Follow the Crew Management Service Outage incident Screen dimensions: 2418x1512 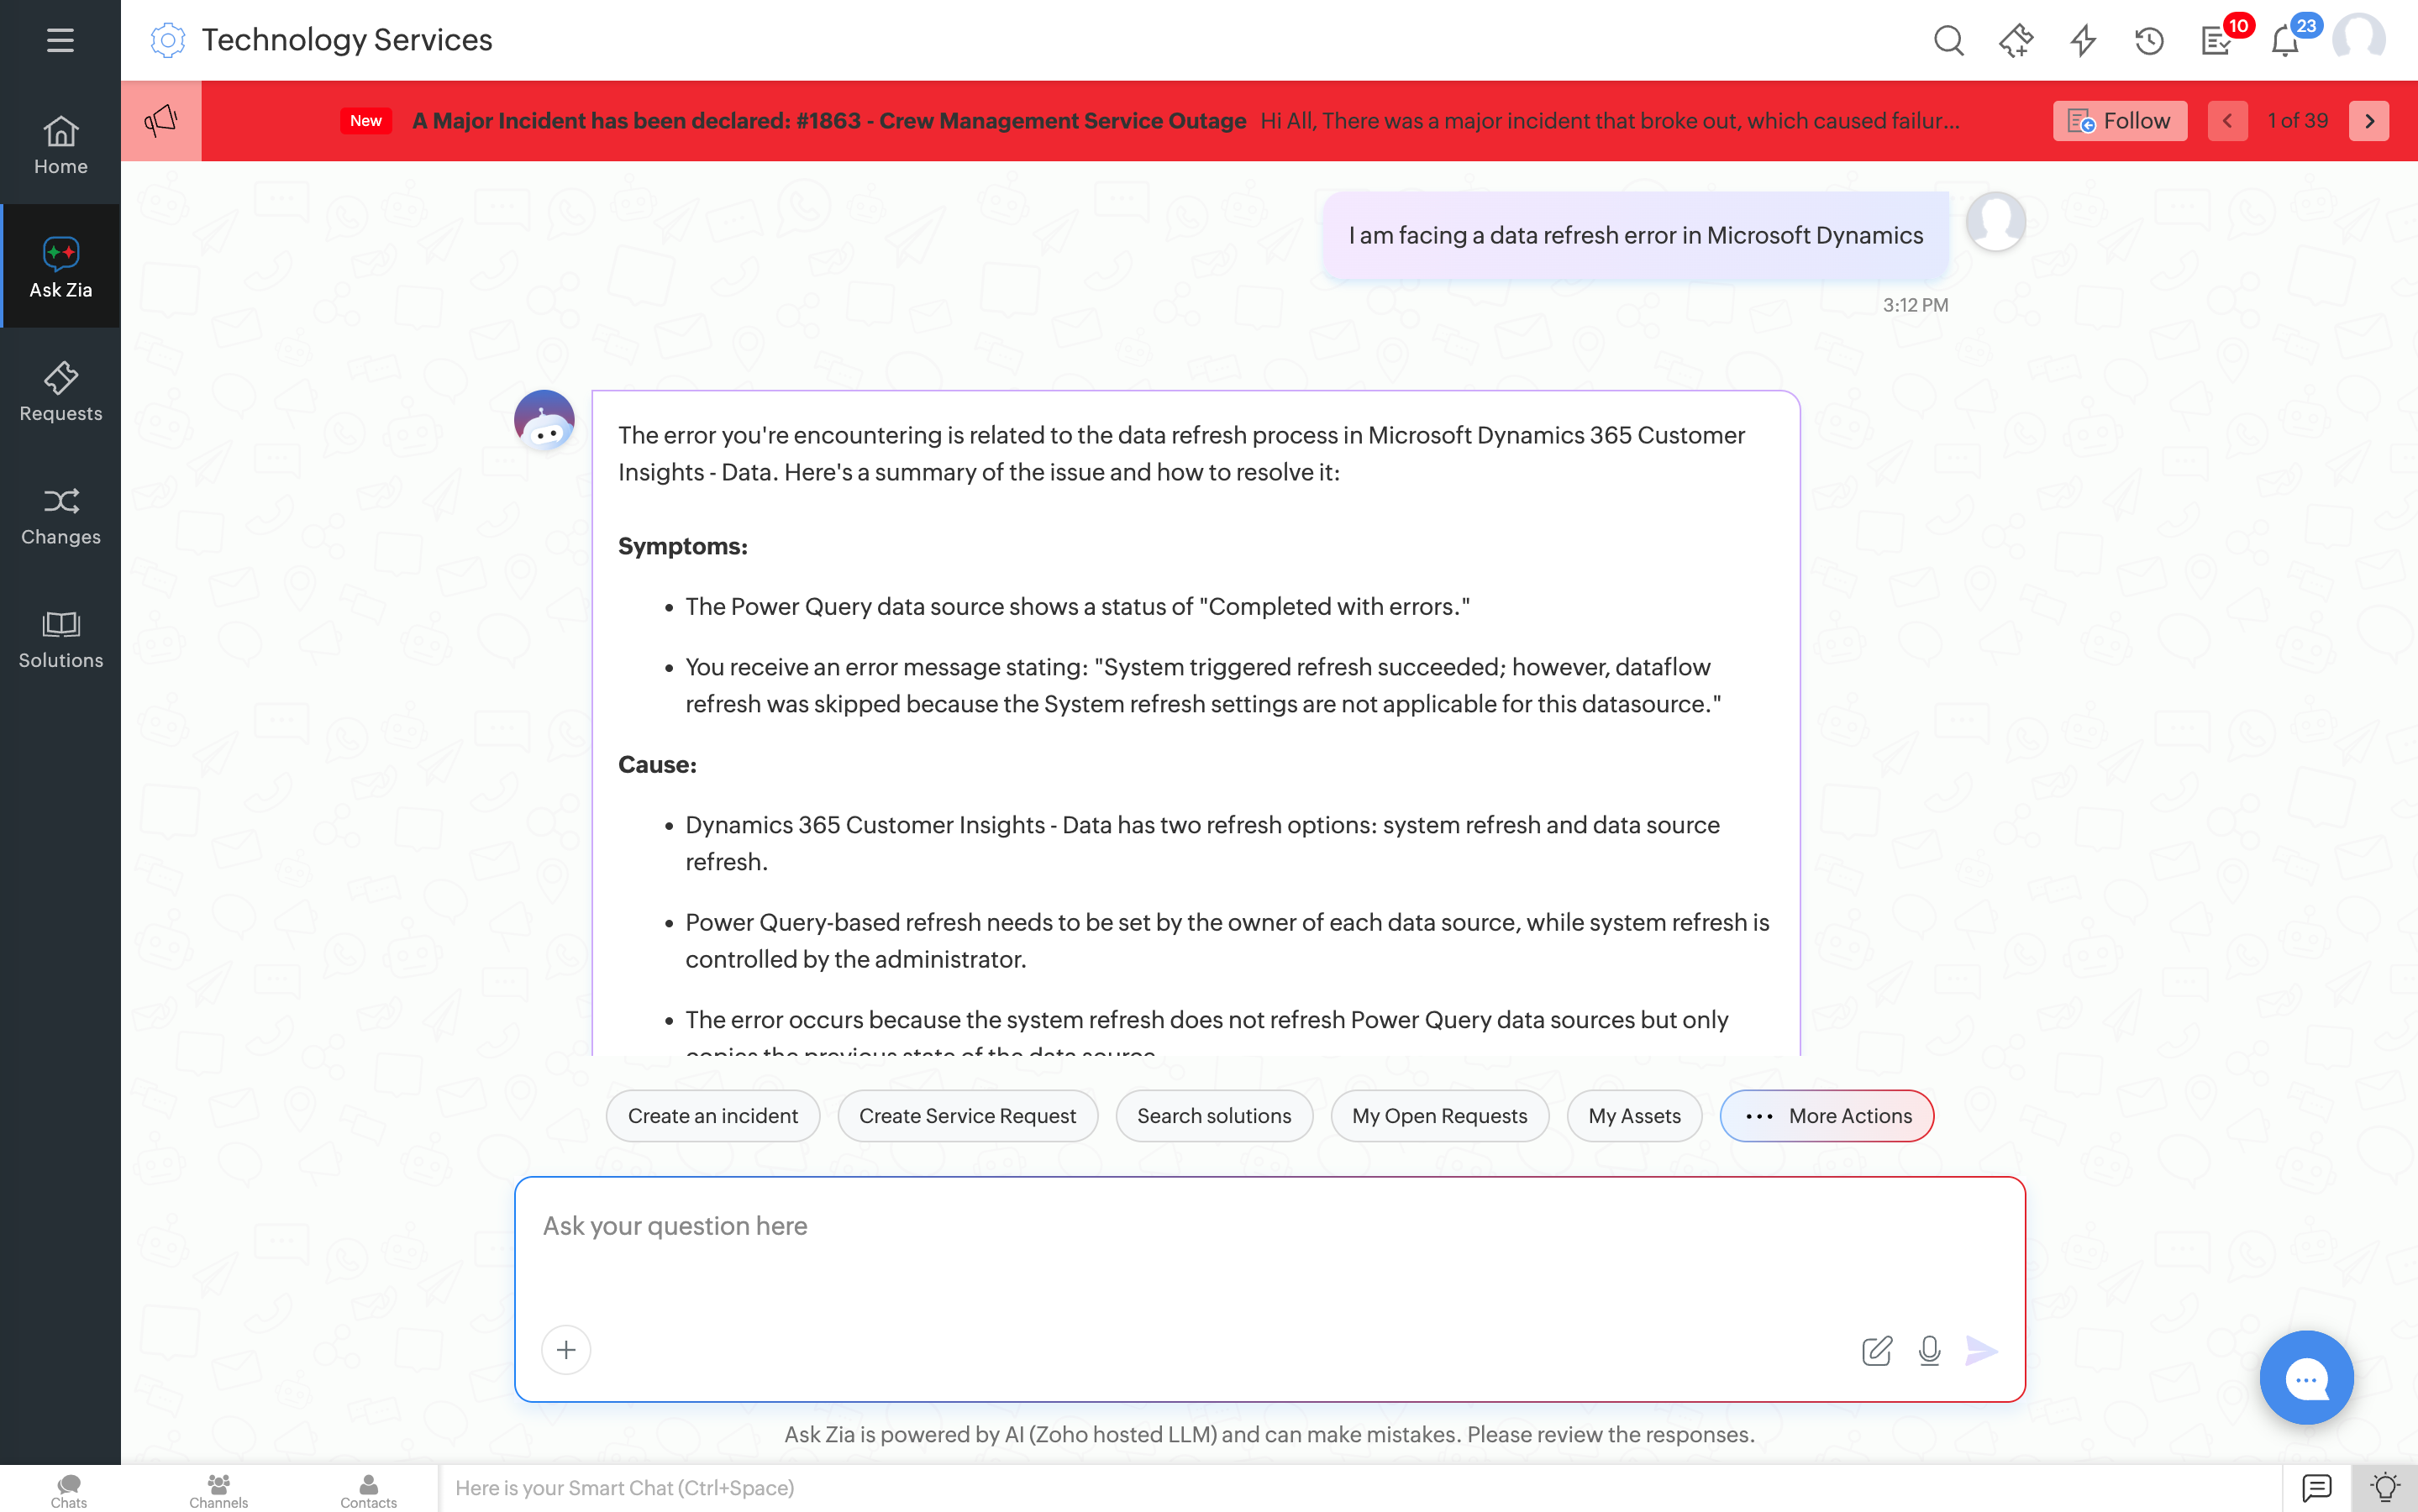click(x=2120, y=120)
